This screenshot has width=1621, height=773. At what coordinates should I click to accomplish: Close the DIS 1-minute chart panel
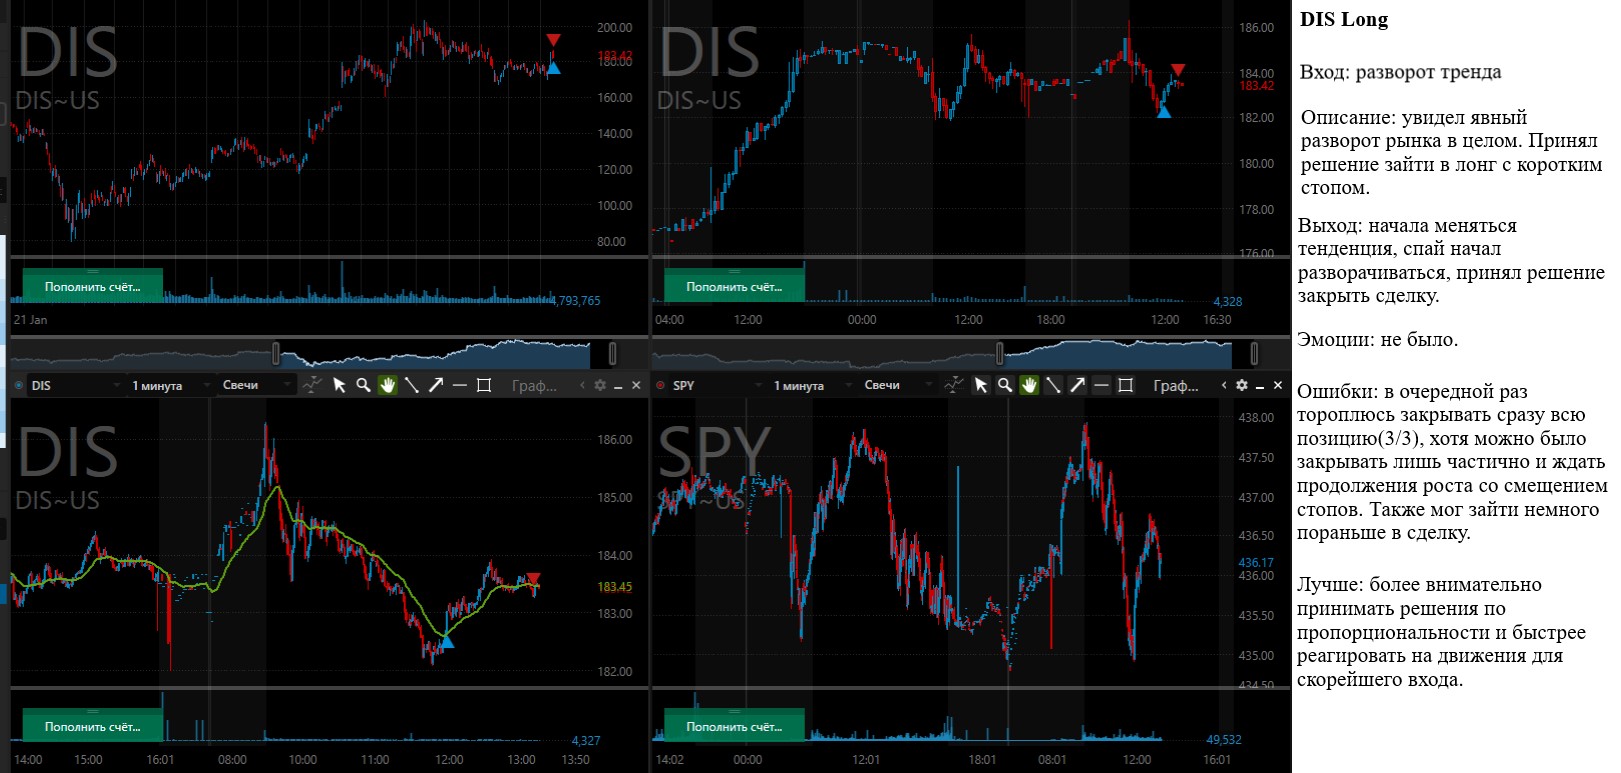(636, 385)
